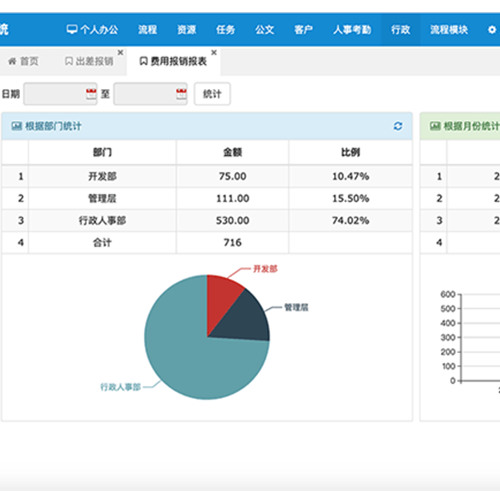Close the 费用报销报表 tab

tap(214, 53)
